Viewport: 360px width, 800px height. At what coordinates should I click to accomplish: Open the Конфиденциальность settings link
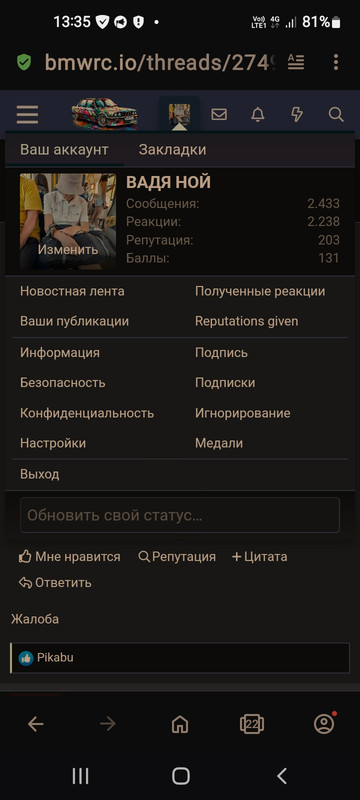87,413
